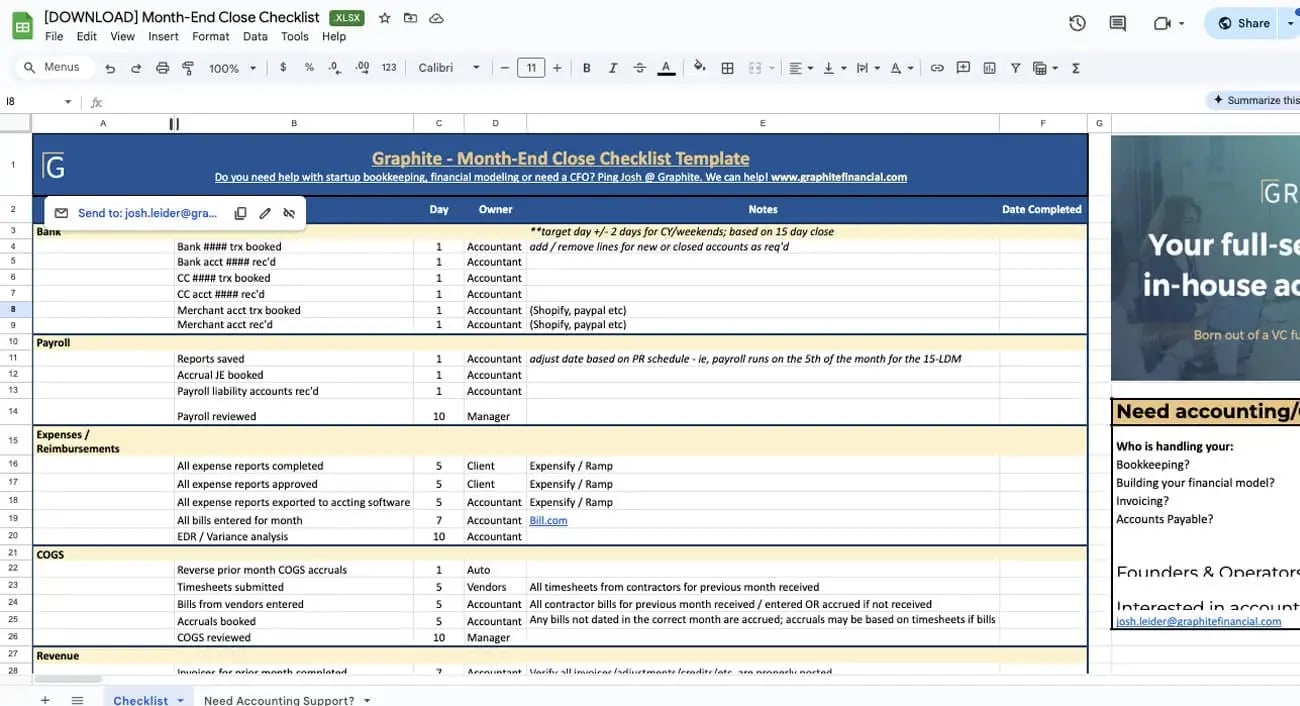Open the fill color picker
1300x706 pixels.
click(699, 68)
